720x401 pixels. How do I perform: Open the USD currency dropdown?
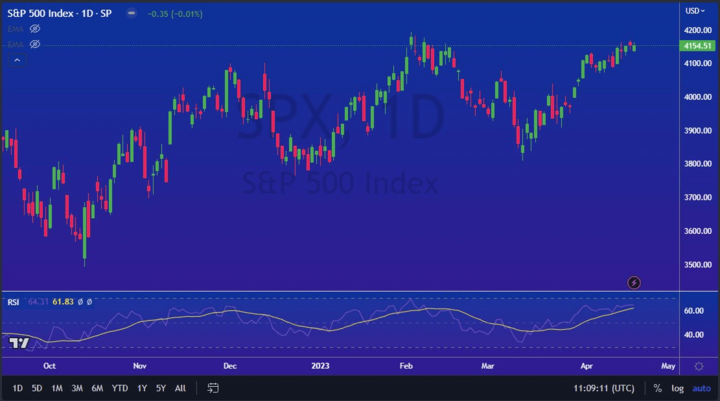695,11
